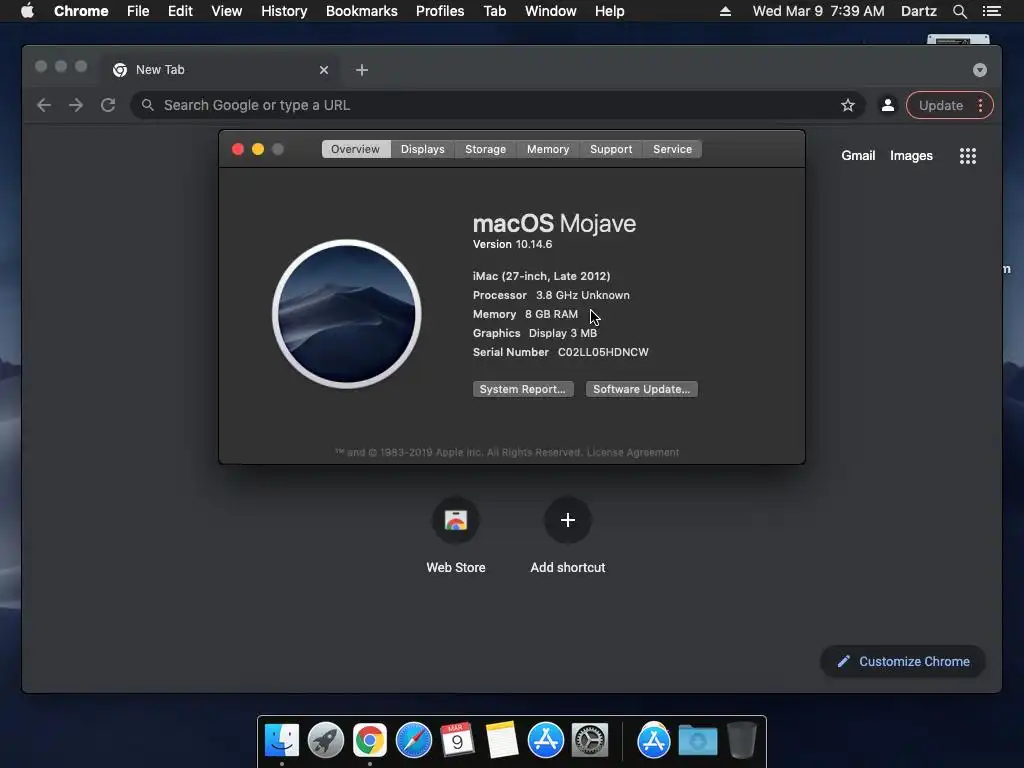The width and height of the screenshot is (1024, 768).
Task: Open Safari from the Dock
Action: [x=414, y=741]
